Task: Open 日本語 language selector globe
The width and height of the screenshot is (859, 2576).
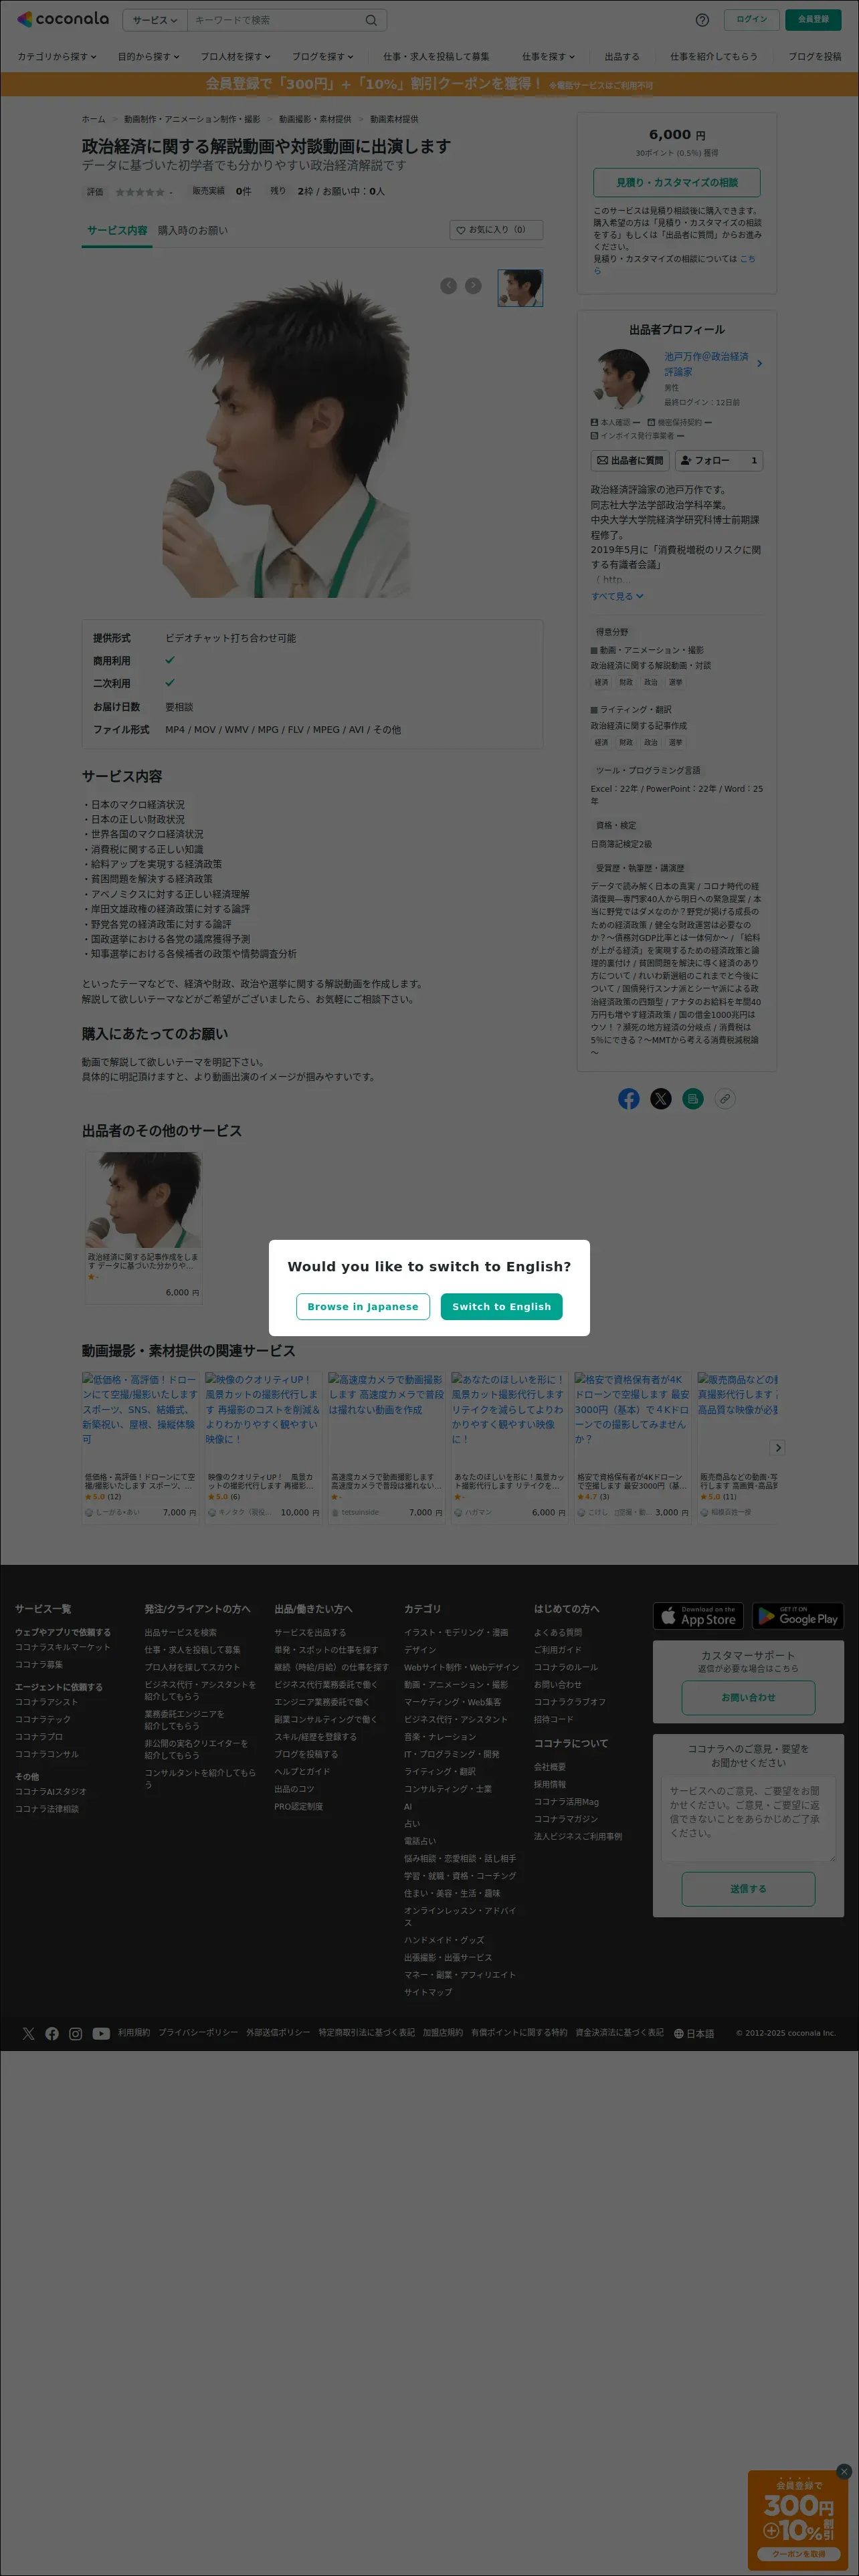Action: 694,2034
